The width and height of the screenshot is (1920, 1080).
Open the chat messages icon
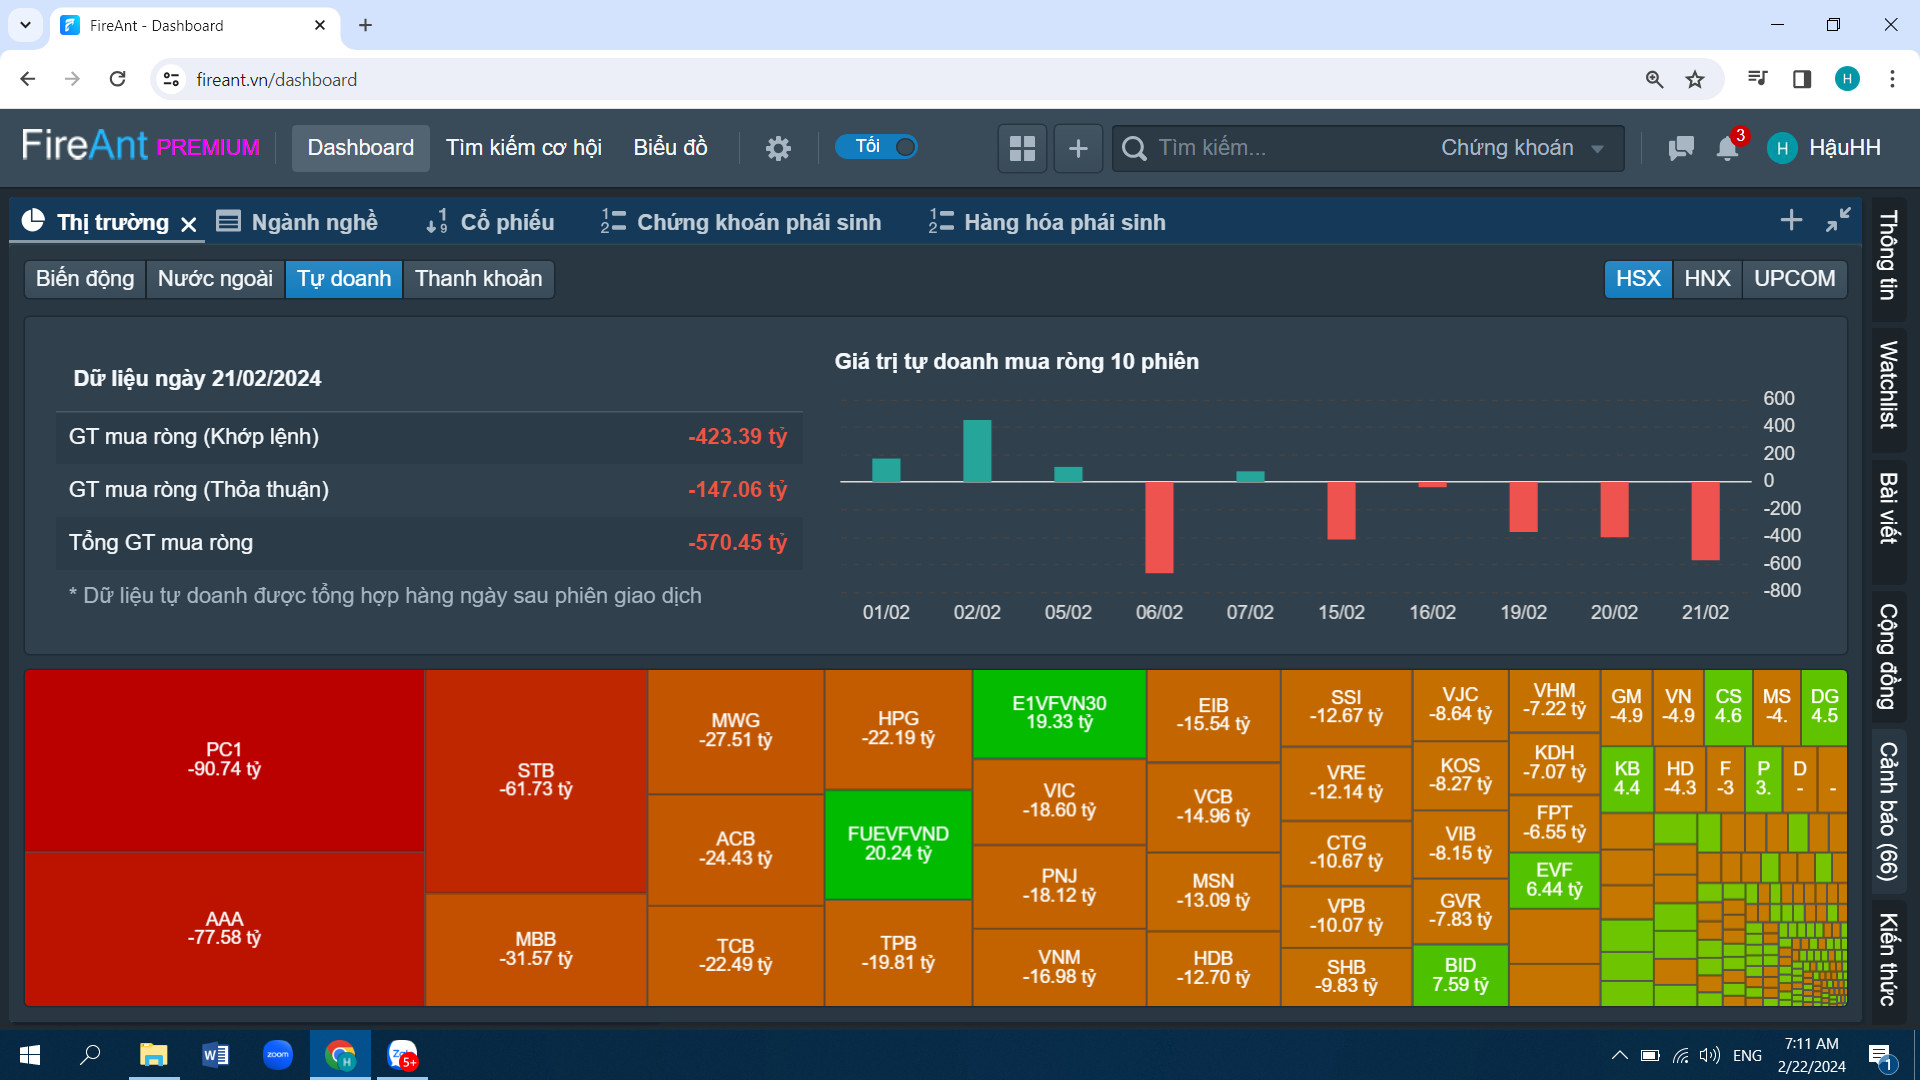click(x=1681, y=148)
